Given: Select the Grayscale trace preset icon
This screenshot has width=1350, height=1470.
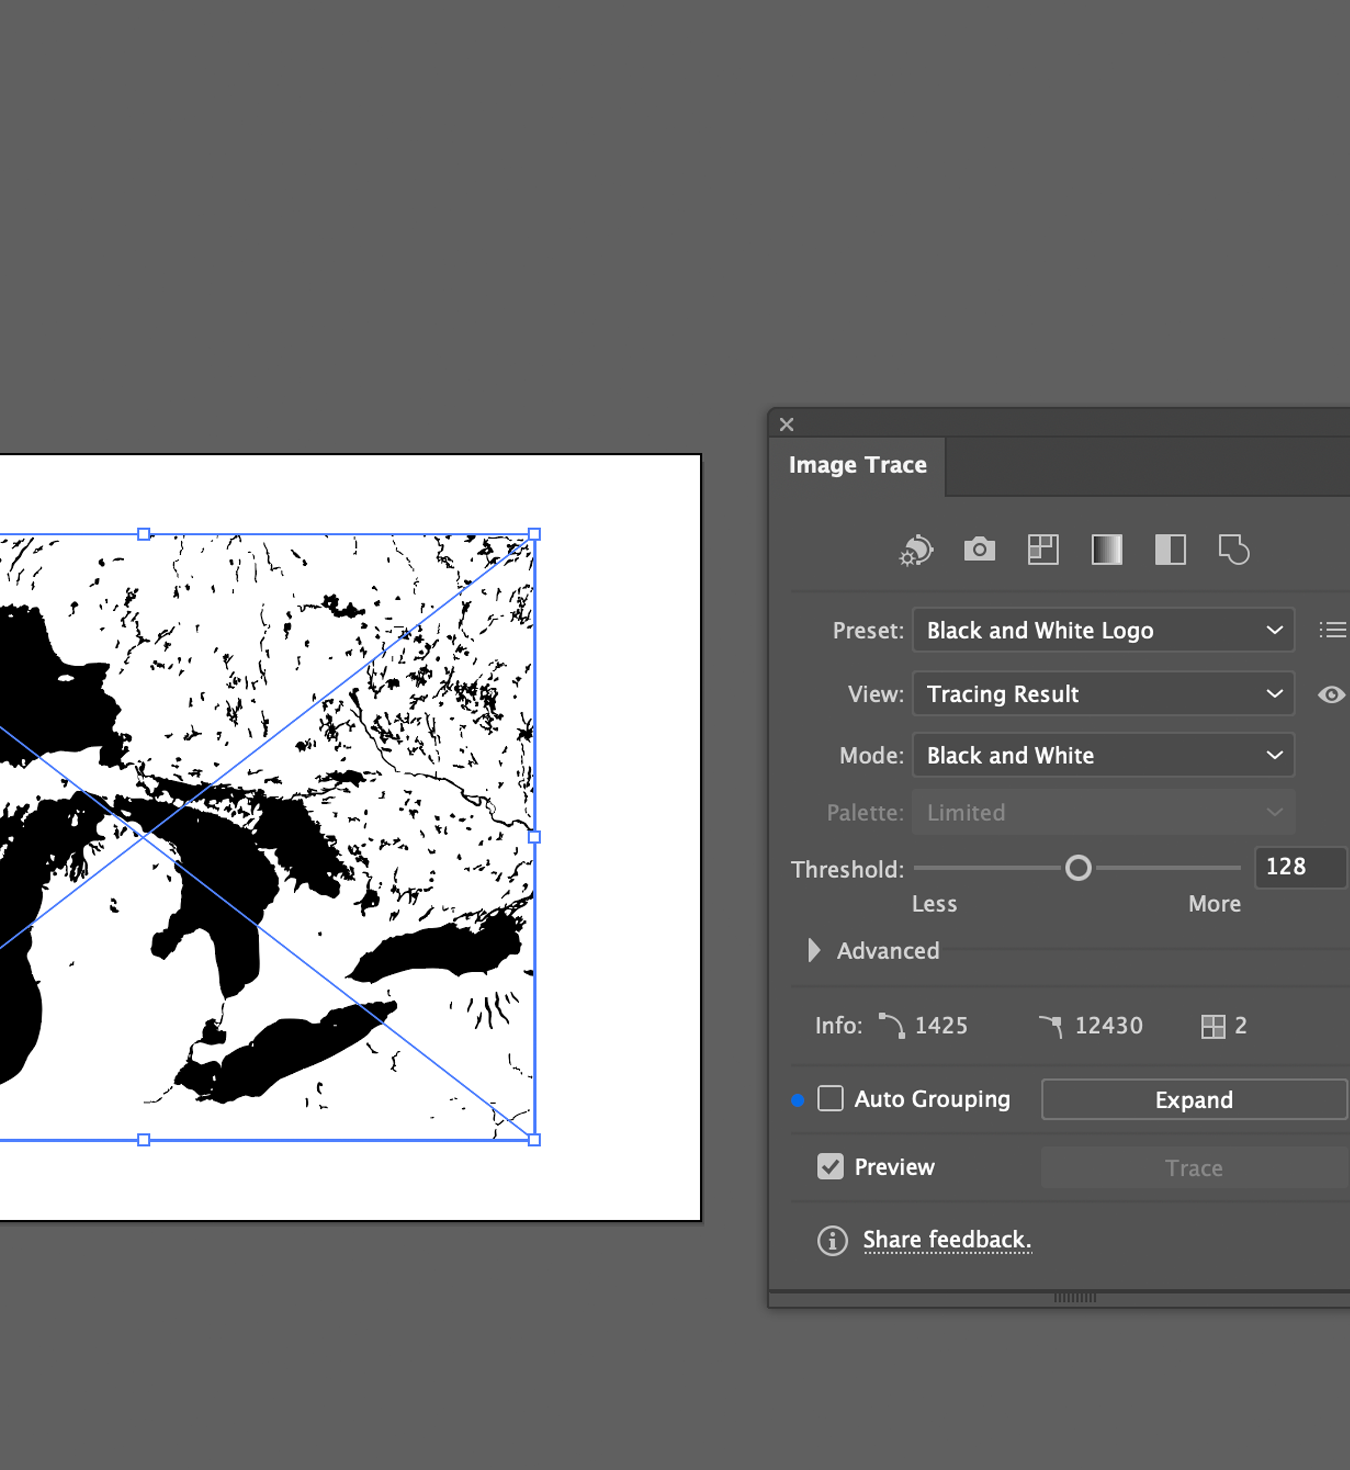Looking at the screenshot, I should pos(1106,550).
